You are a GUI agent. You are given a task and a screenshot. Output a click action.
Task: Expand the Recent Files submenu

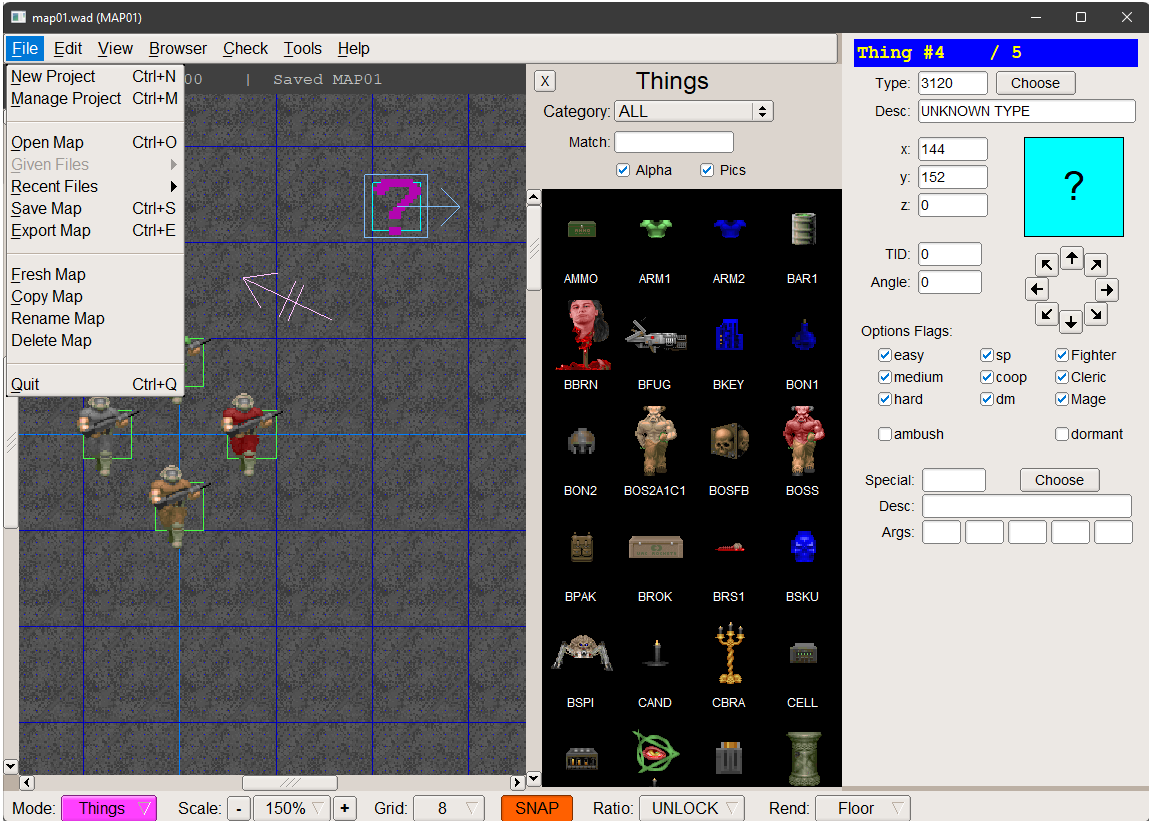point(95,186)
